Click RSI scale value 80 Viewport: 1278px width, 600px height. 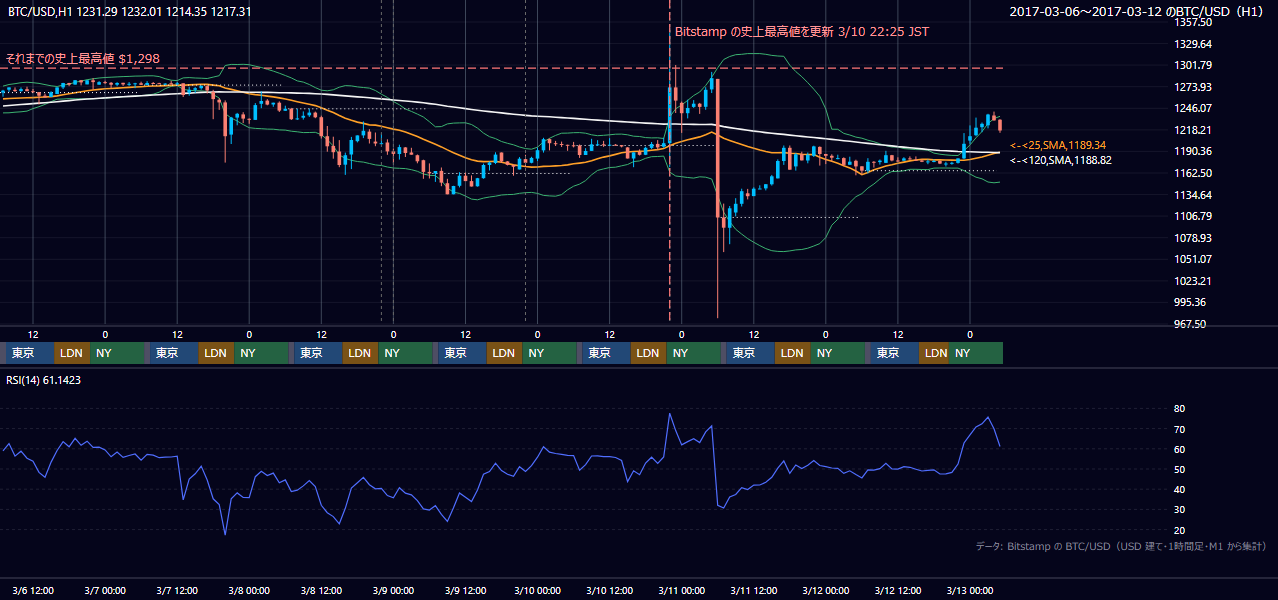(1179, 409)
